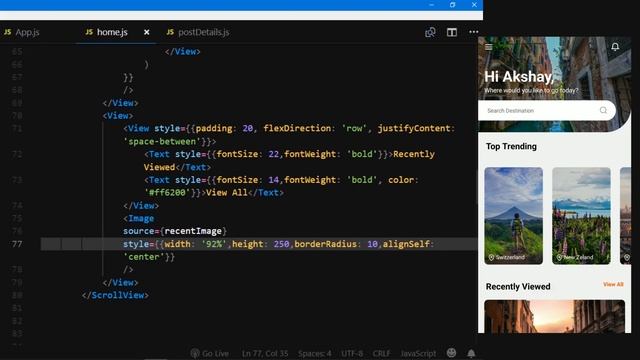Open notifications bell in status bar
The width and height of the screenshot is (640, 360).
[471, 353]
